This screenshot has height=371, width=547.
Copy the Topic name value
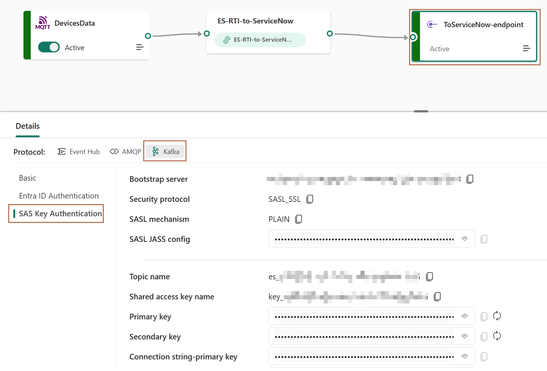(429, 277)
